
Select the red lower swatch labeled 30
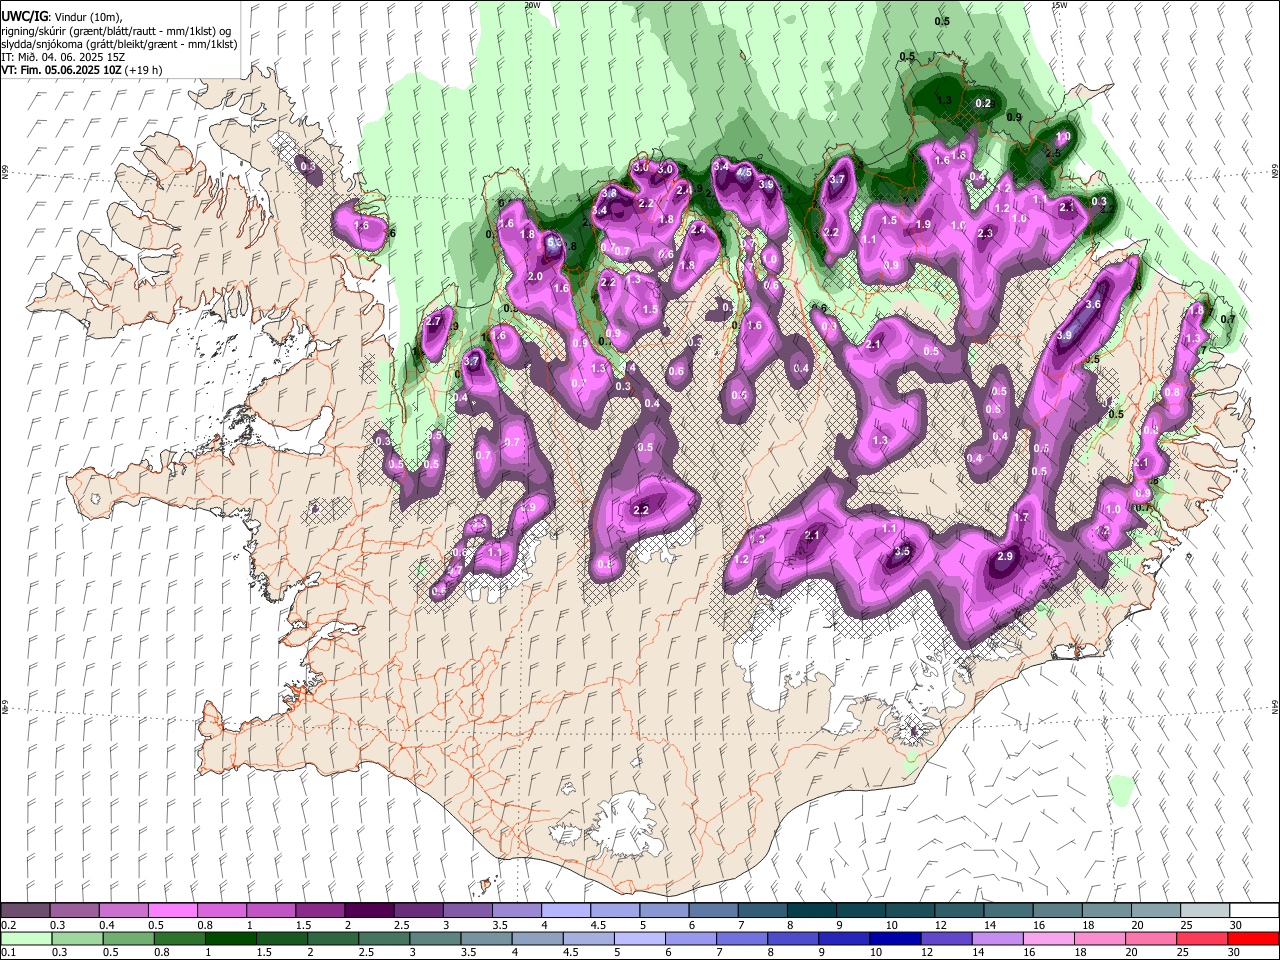click(1254, 938)
